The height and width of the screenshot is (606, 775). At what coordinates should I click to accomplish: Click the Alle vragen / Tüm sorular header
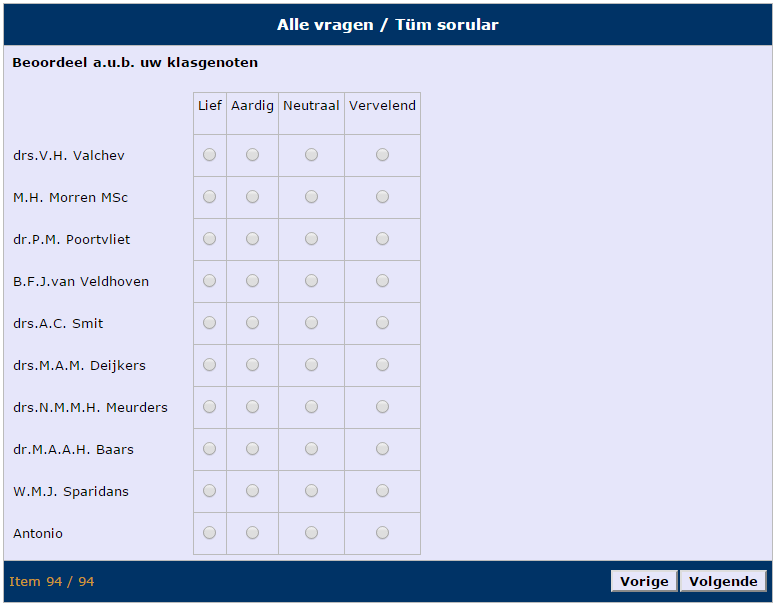[x=387, y=25]
